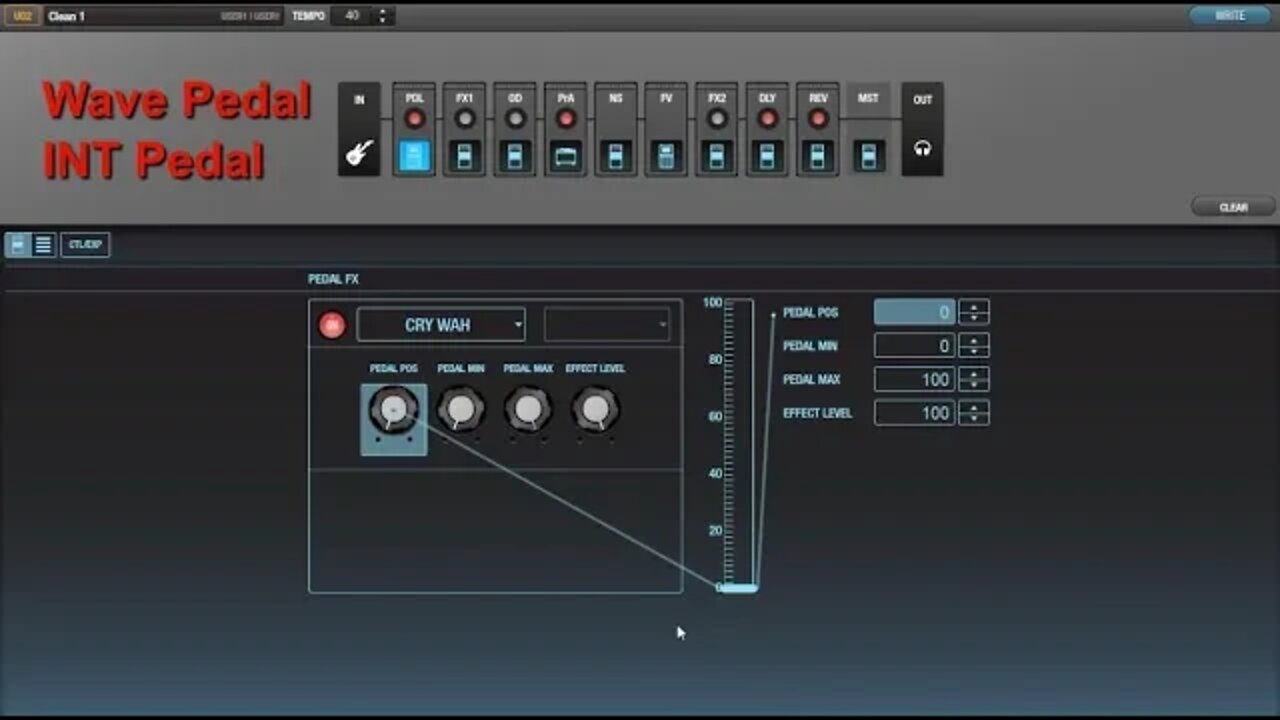Select the REV reverb block icon
This screenshot has height=720, width=1280.
click(x=818, y=155)
